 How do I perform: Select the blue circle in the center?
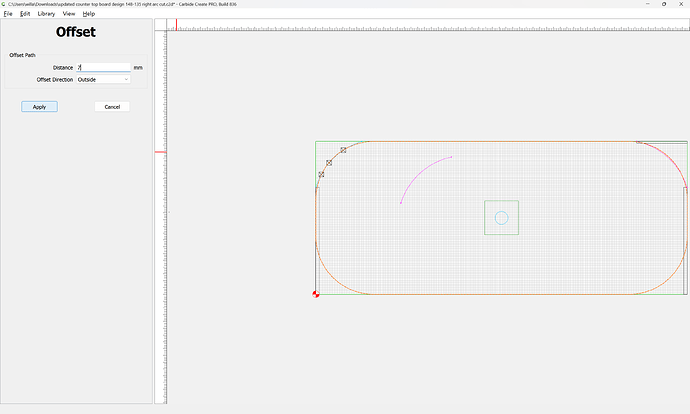(x=502, y=218)
